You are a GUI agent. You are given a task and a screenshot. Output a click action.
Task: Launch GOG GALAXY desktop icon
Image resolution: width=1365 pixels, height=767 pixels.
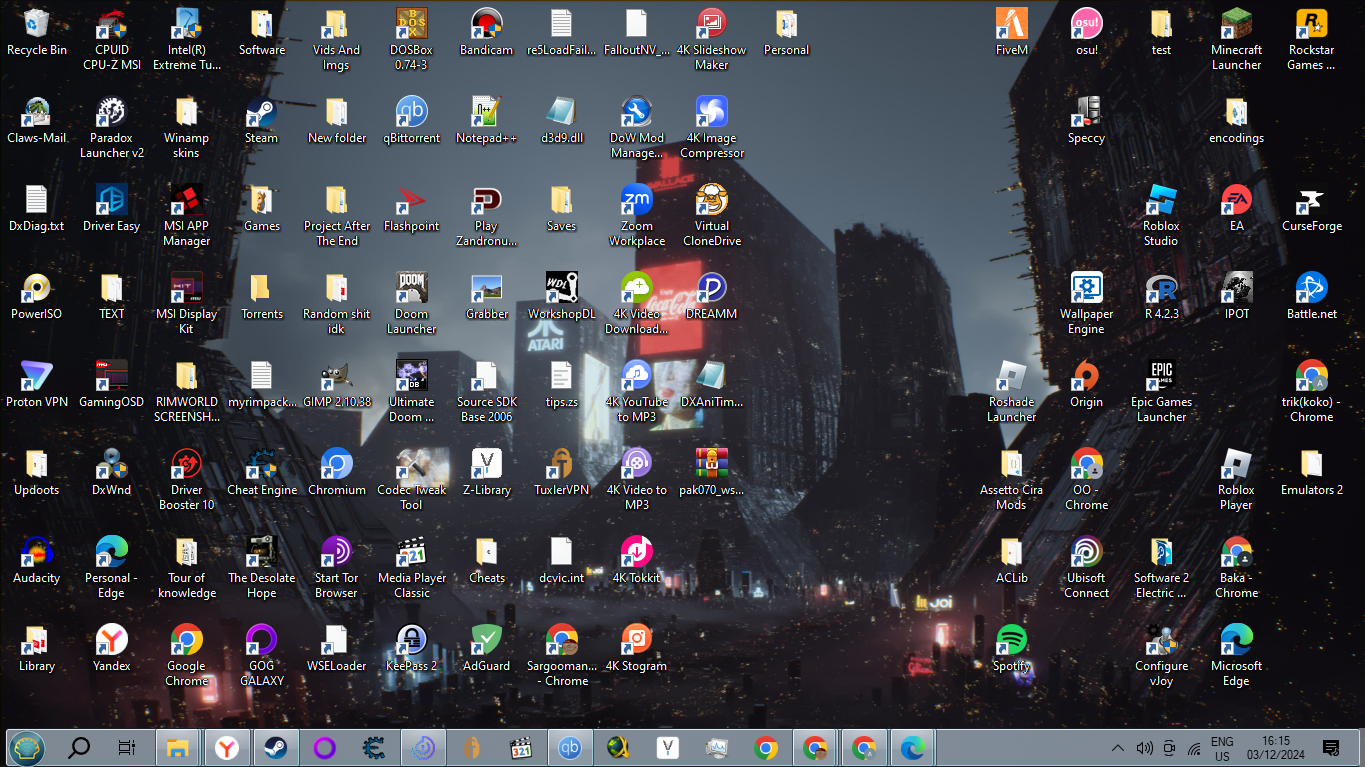tap(261, 656)
